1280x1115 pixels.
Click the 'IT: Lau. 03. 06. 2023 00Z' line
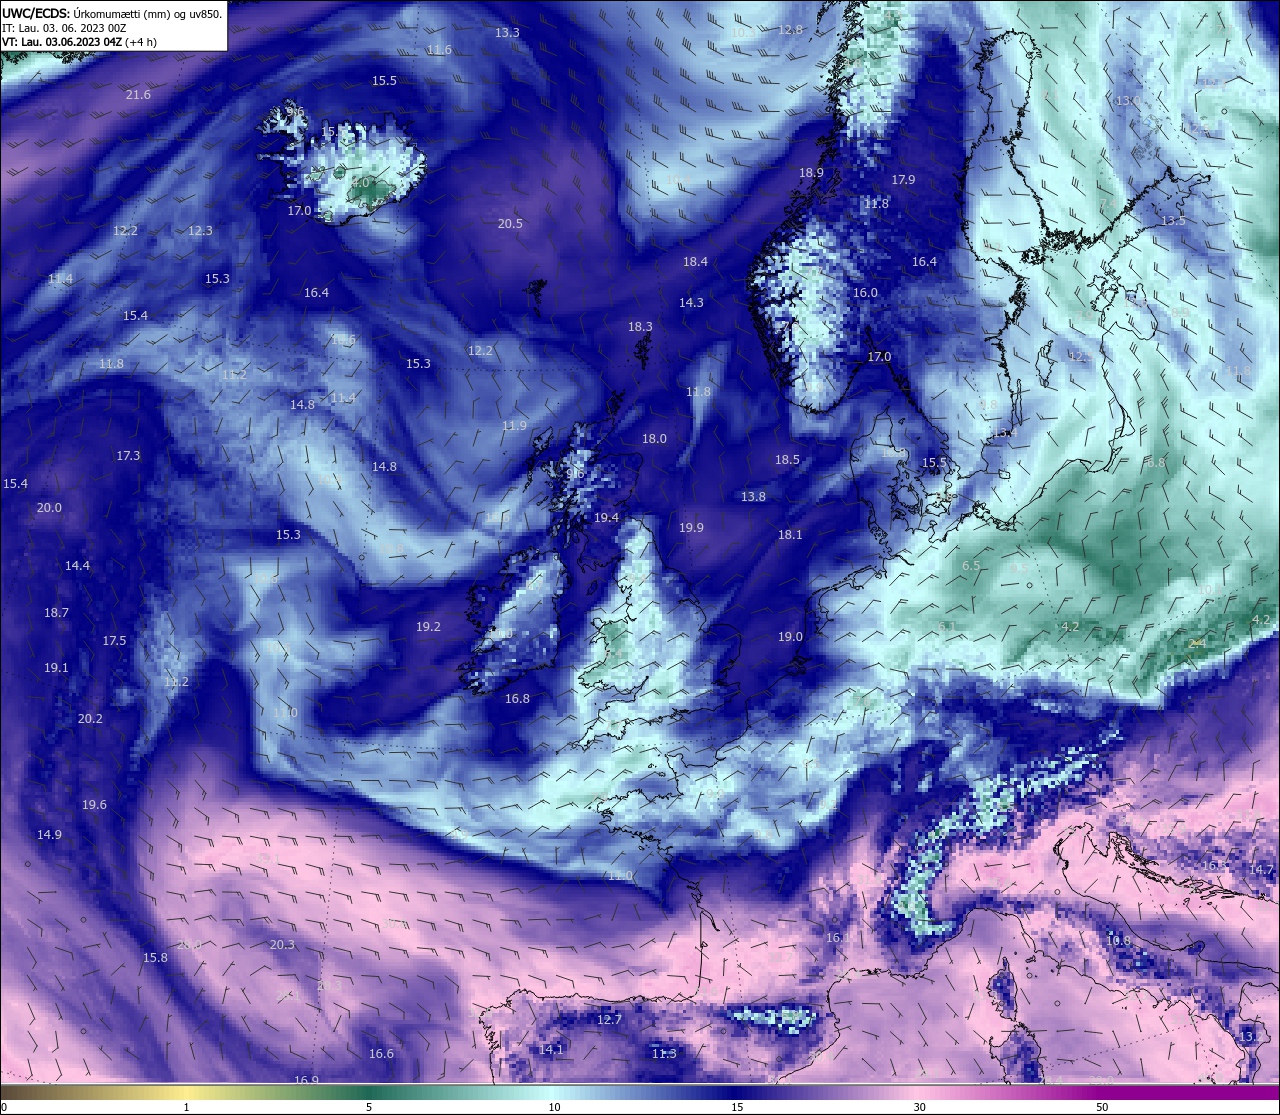[64, 28]
